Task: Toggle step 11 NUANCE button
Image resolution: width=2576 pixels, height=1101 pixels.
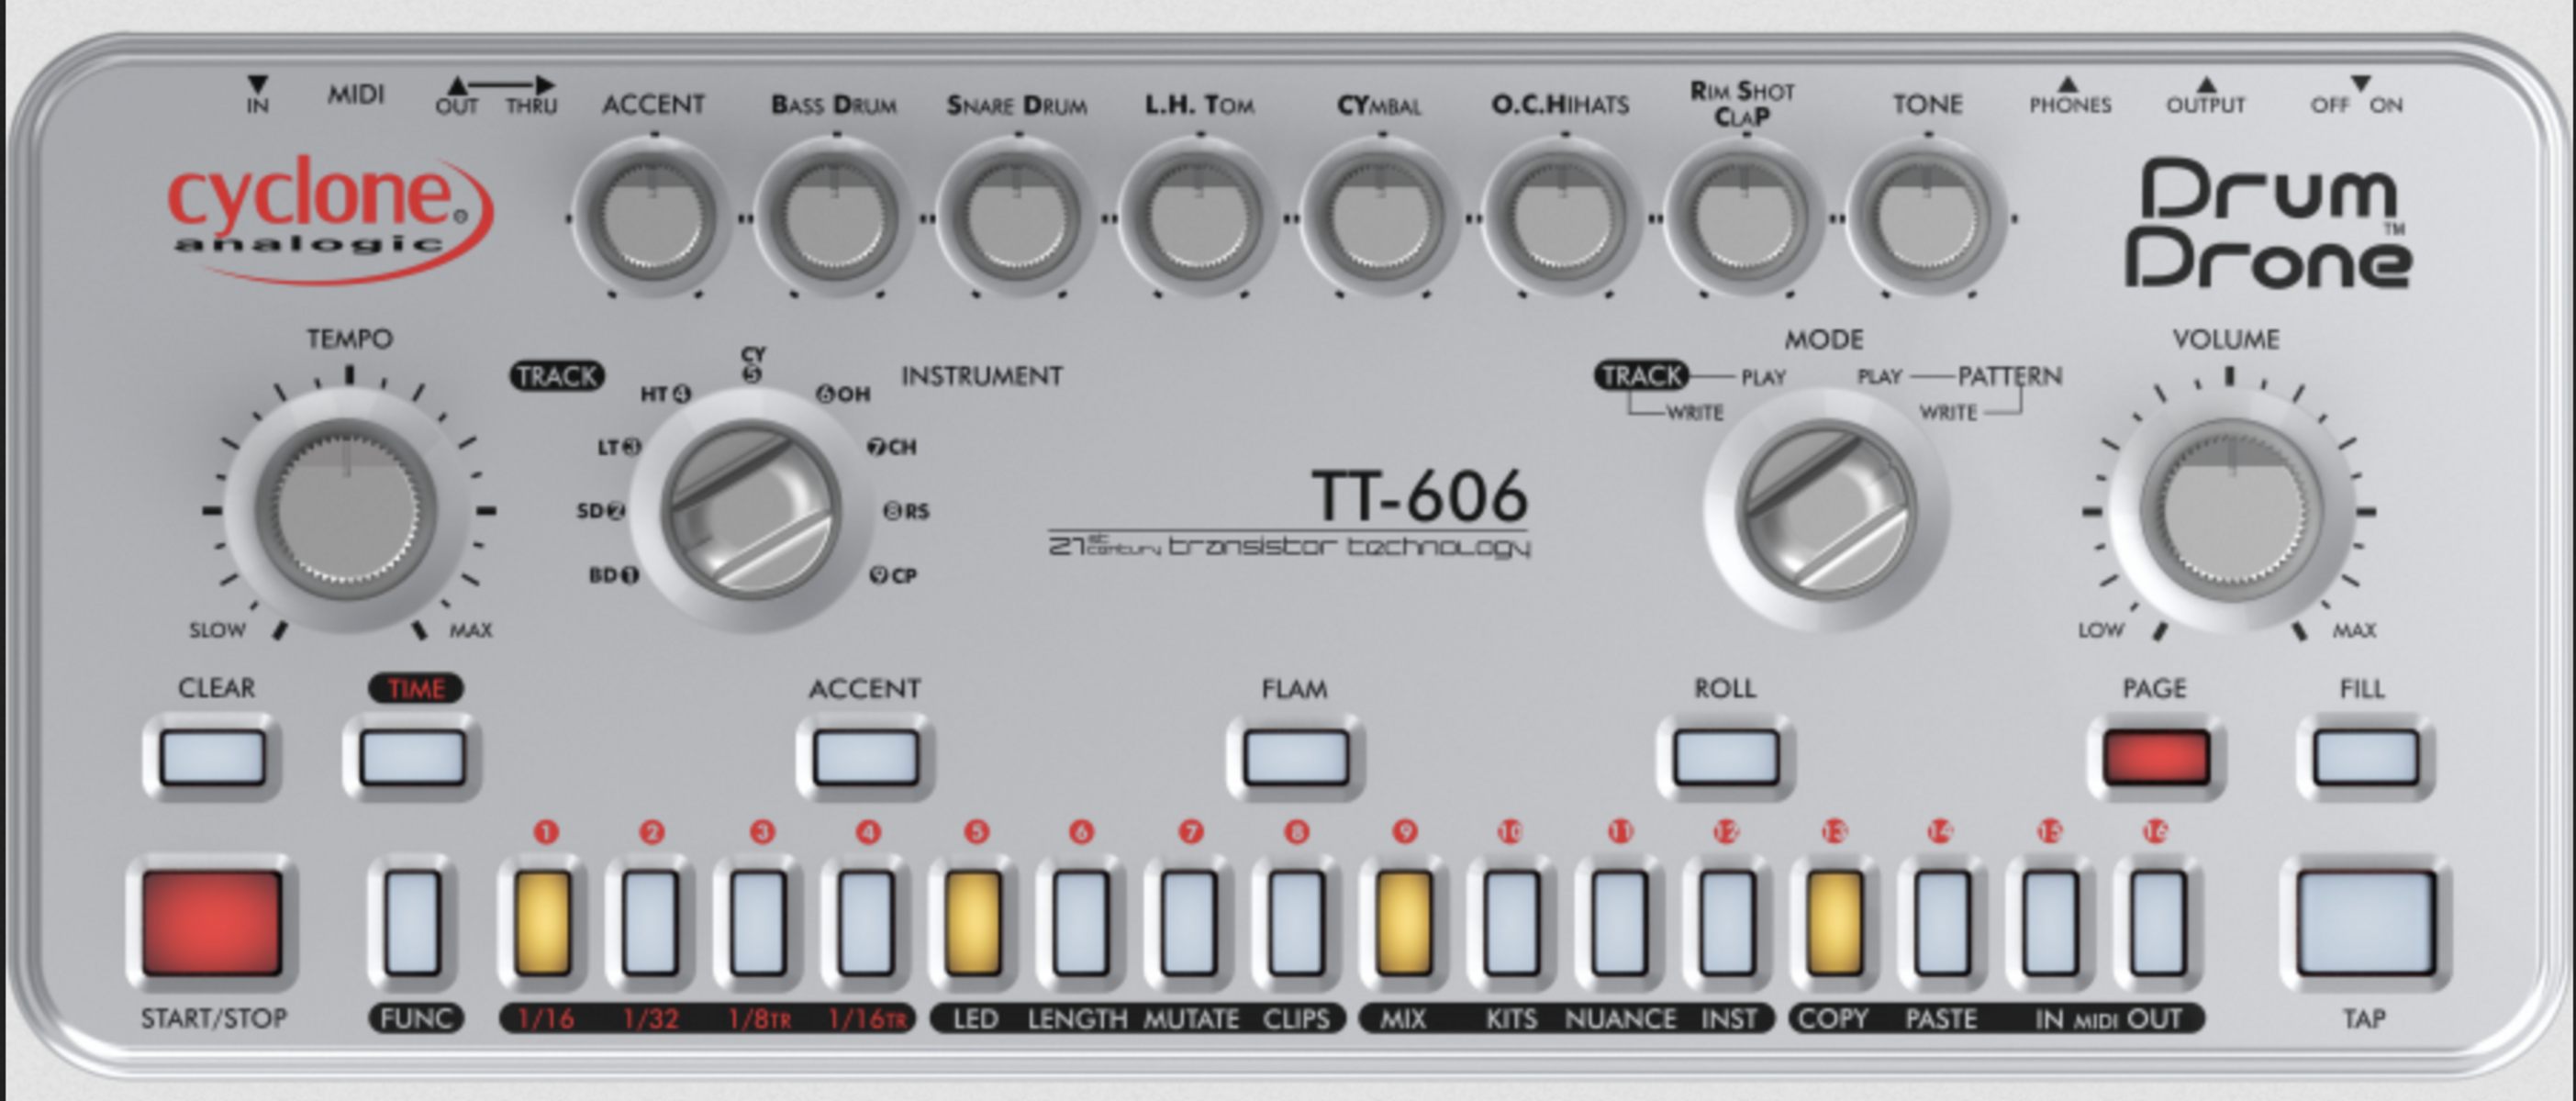Action: [x=1619, y=922]
